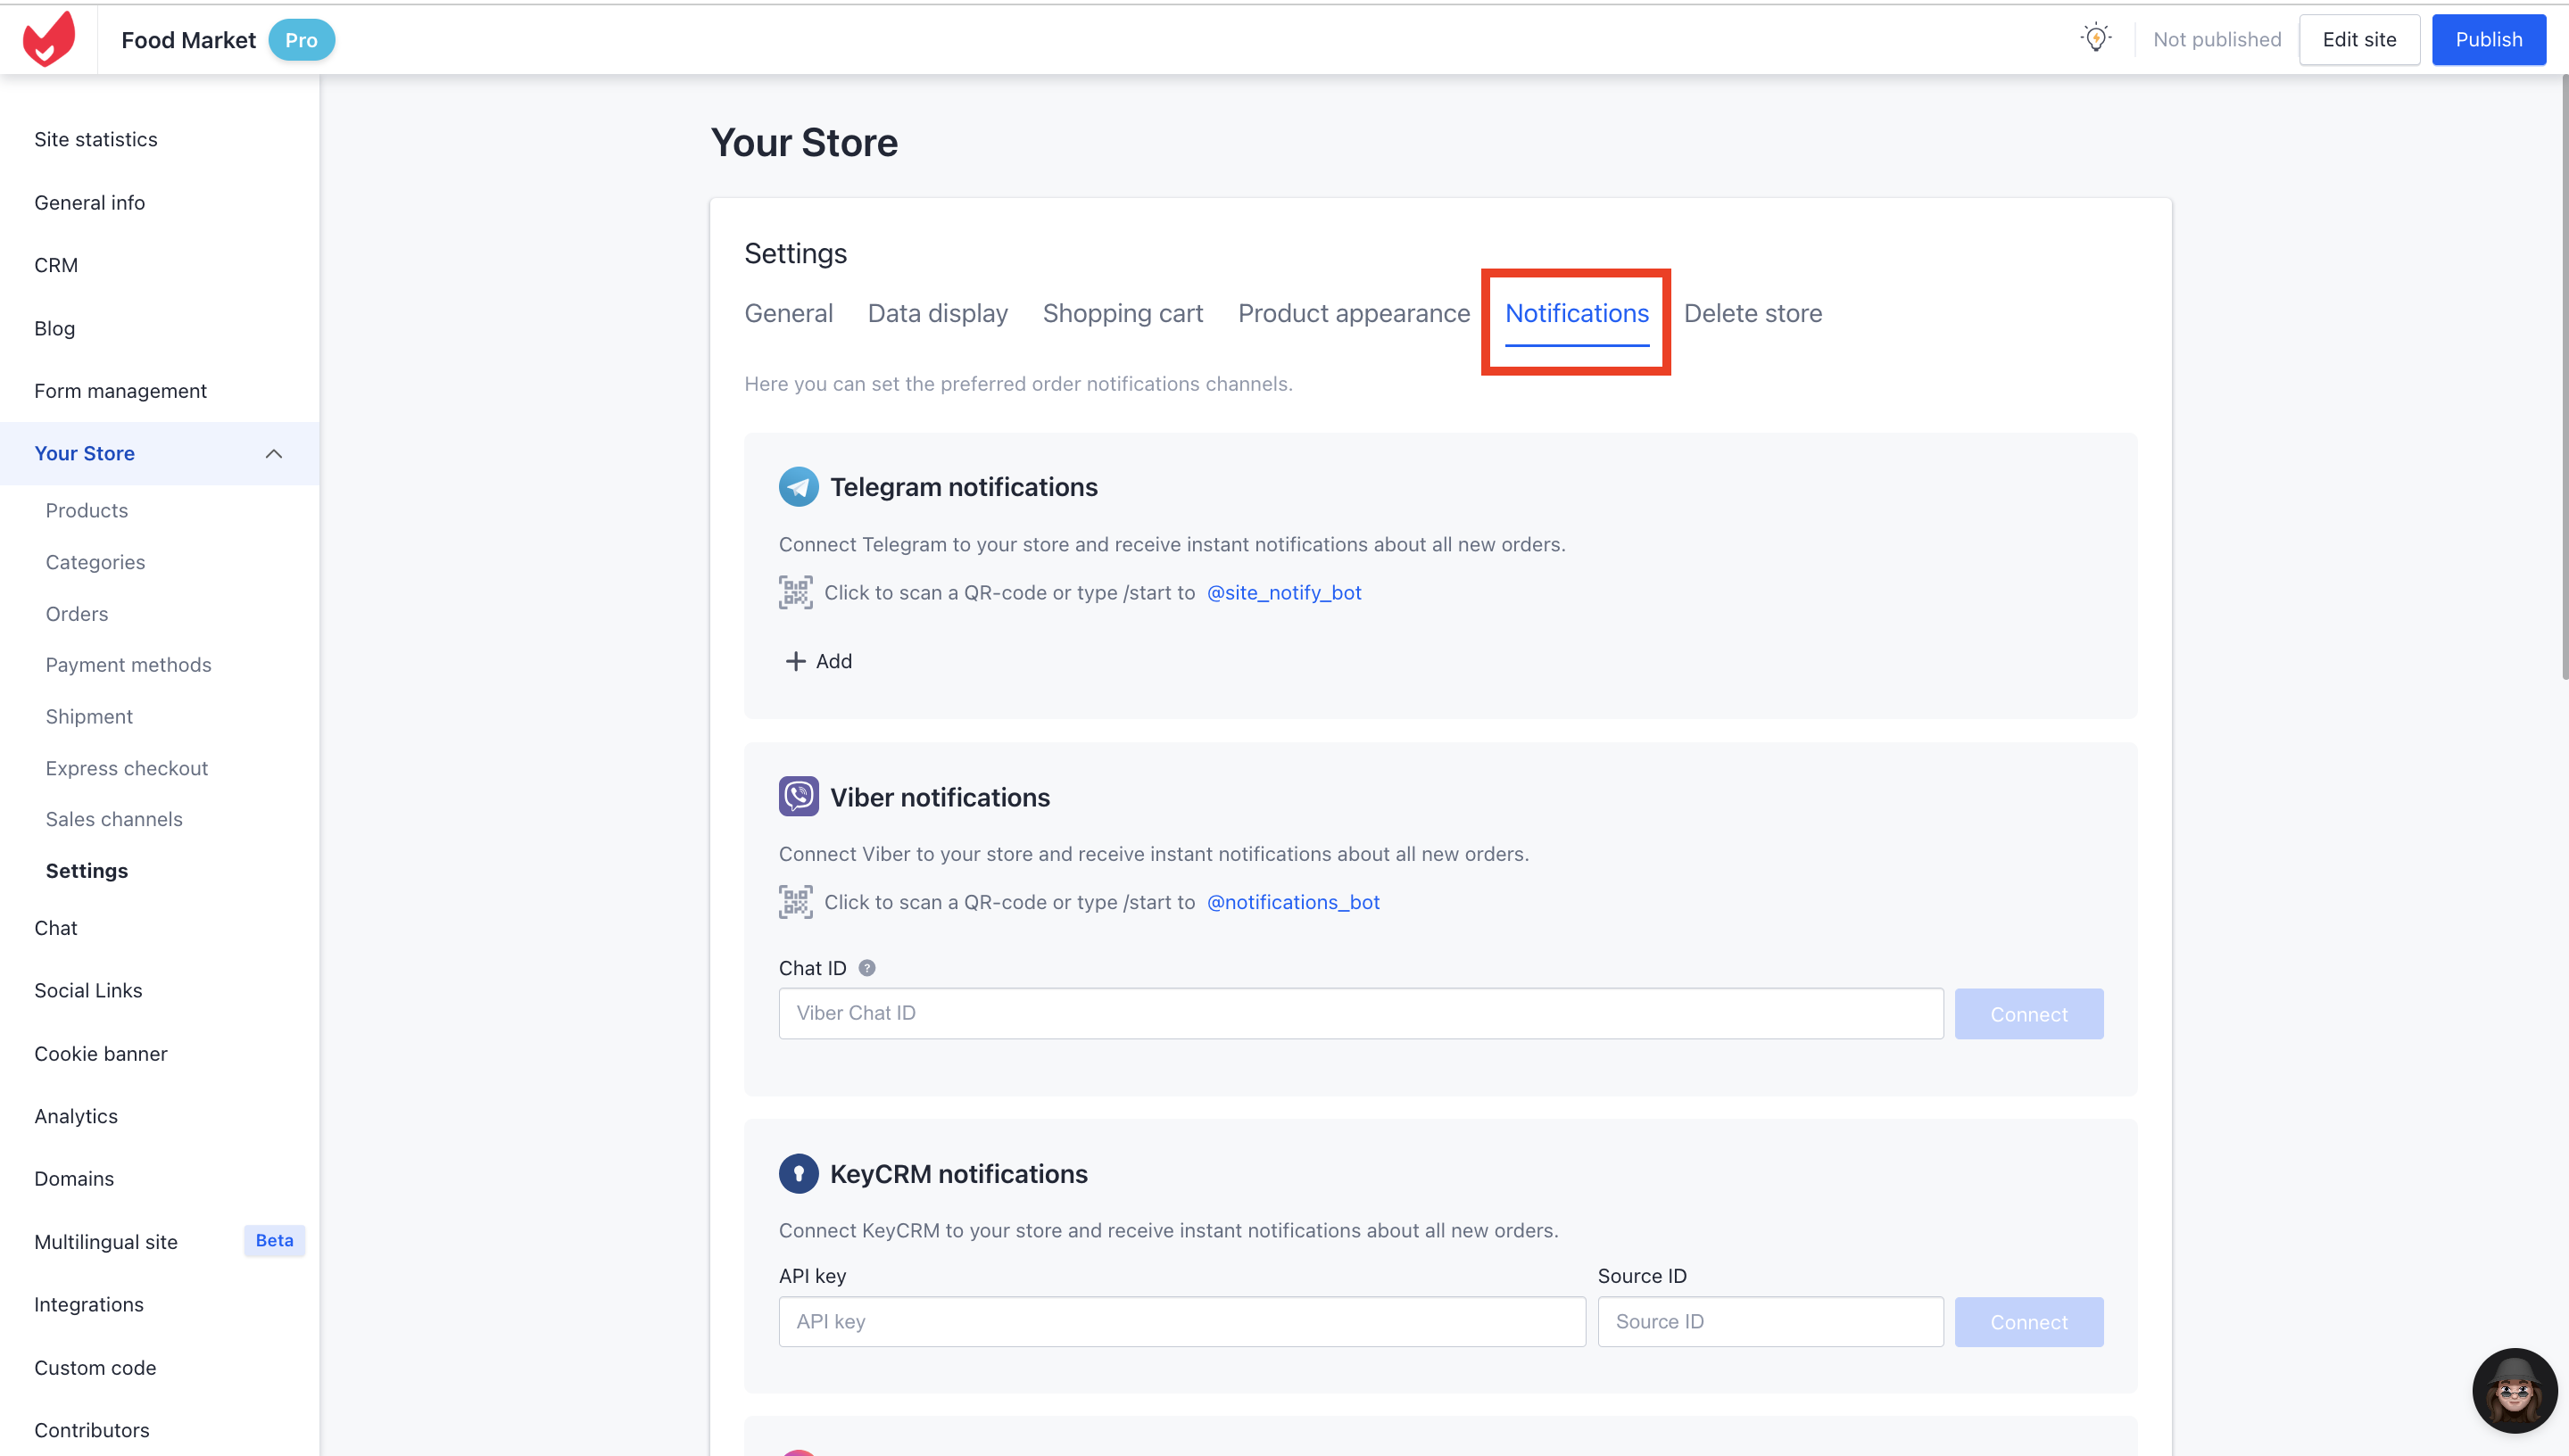Open Payment methods under Your Store

click(128, 665)
